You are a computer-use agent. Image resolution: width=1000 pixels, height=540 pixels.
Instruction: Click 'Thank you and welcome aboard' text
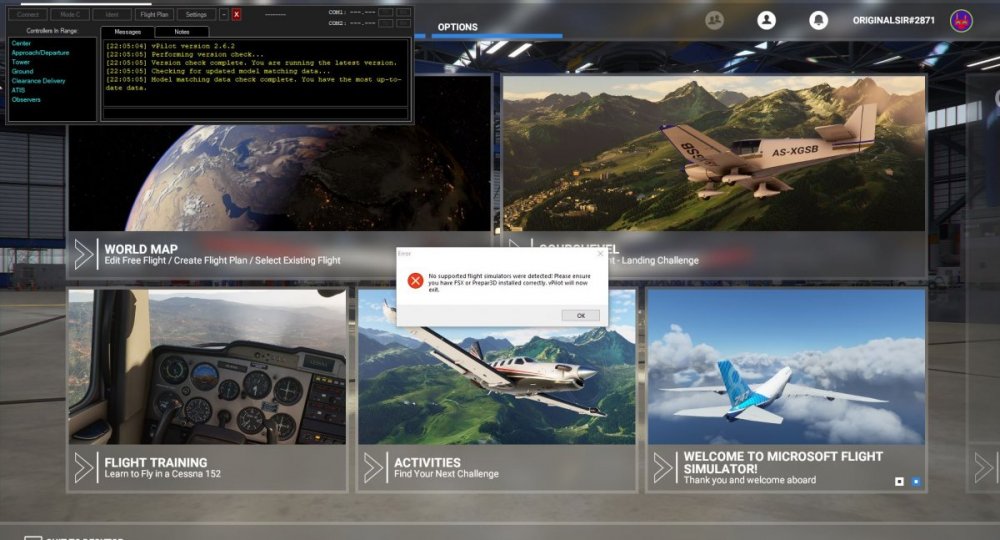[x=749, y=480]
